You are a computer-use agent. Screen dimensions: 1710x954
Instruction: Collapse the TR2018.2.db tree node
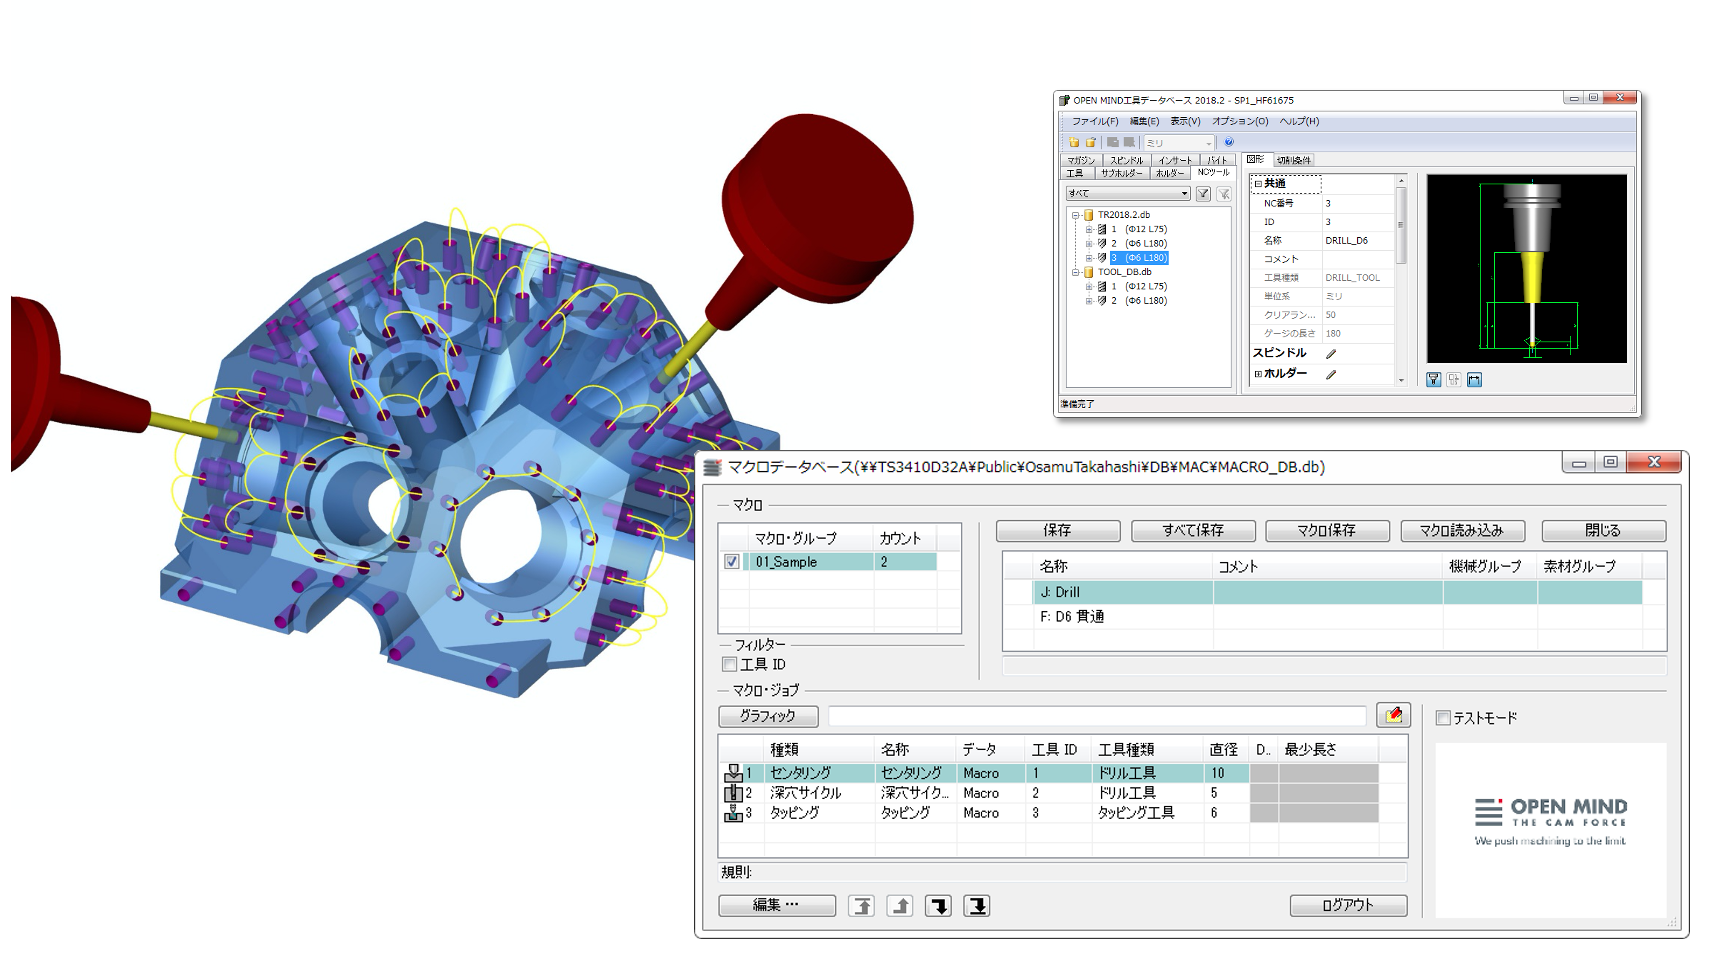(1076, 215)
